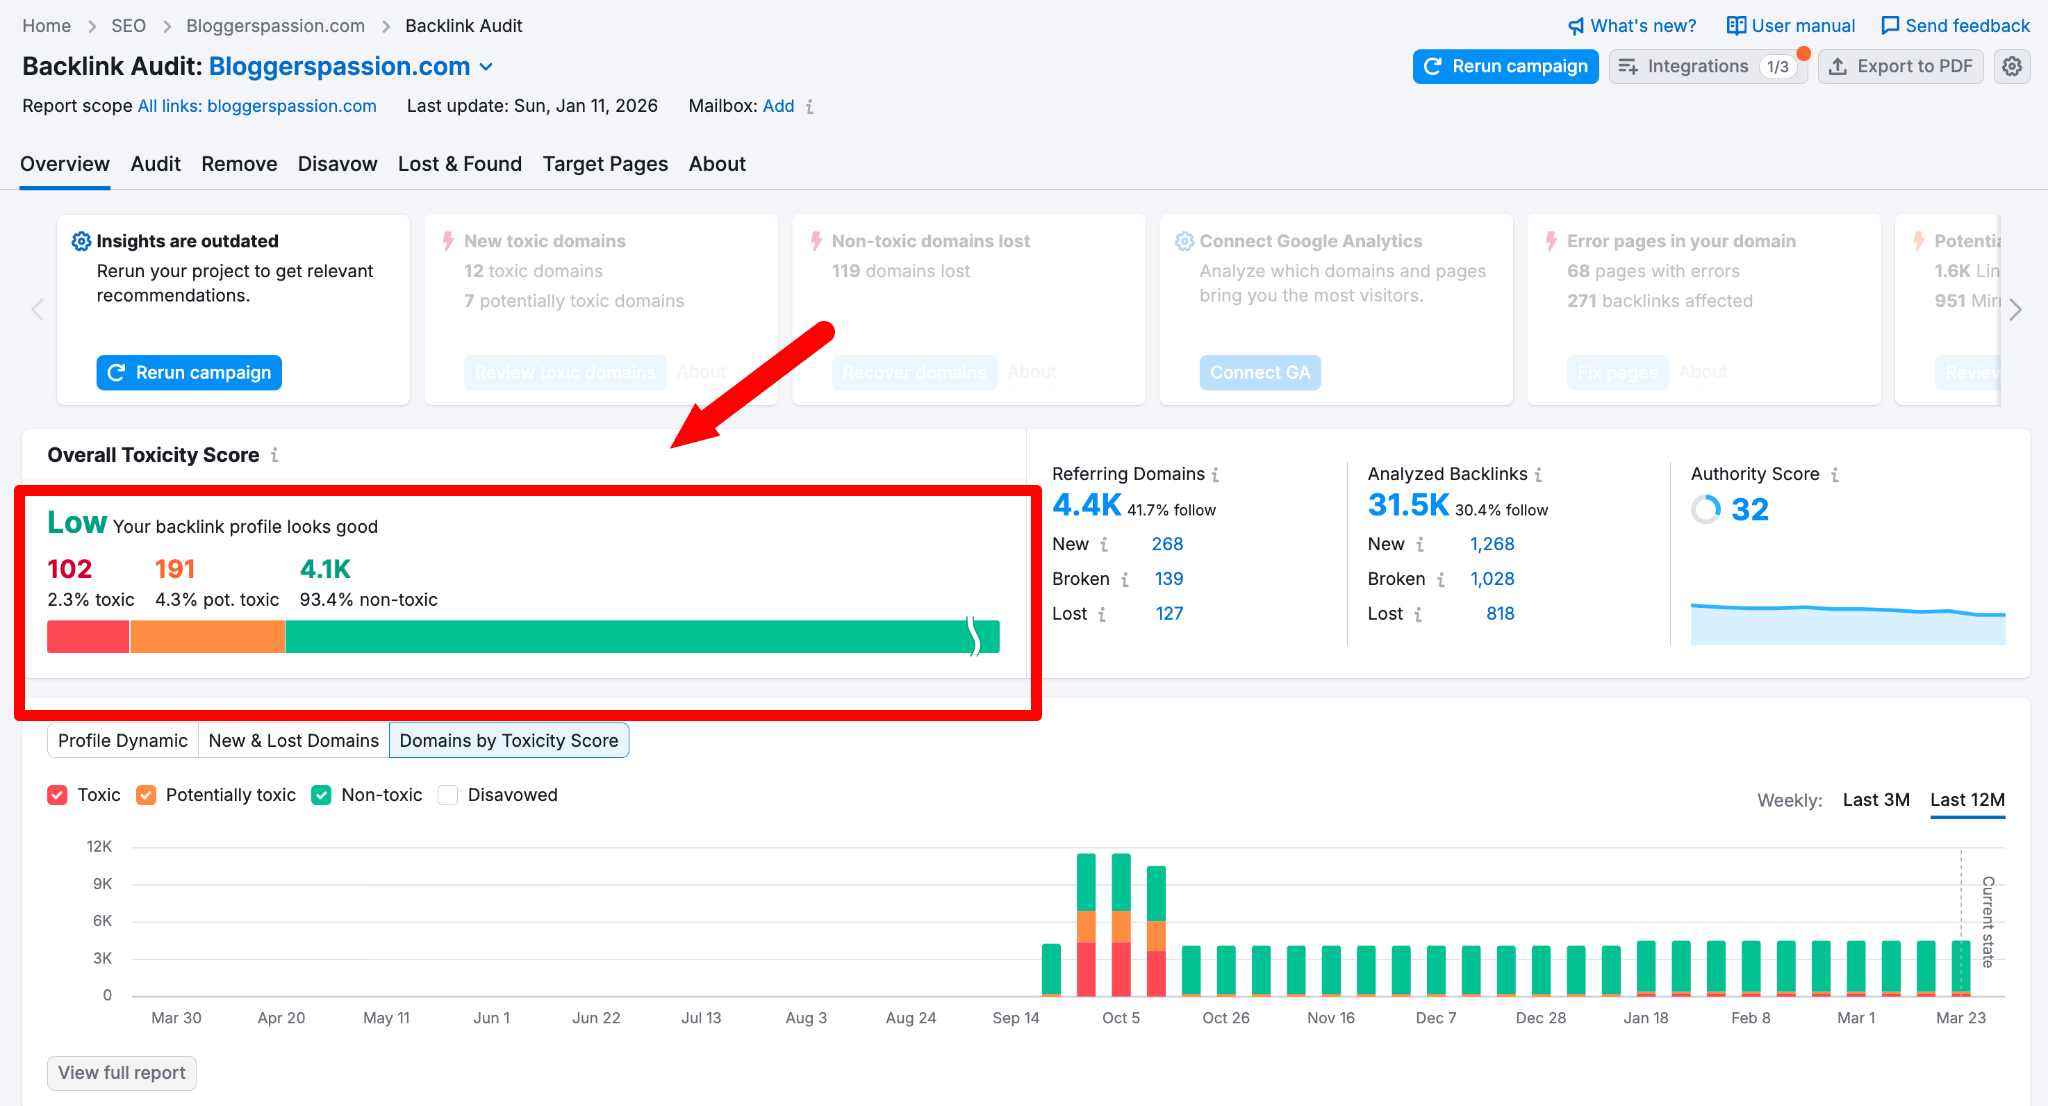This screenshot has width=2048, height=1106.
Task: Toggle the Potentially toxic checkbox
Action: (x=146, y=795)
